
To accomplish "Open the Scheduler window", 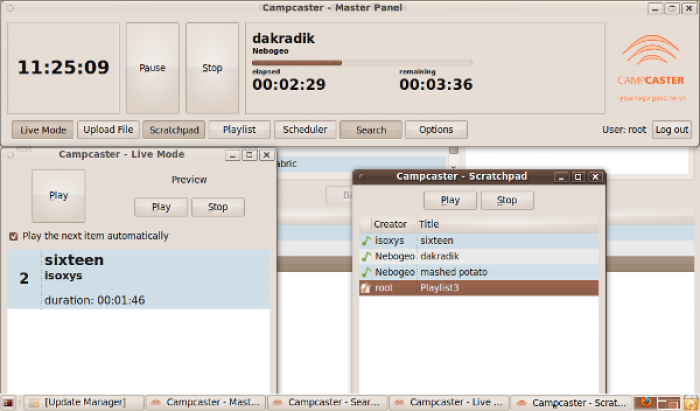I will (305, 130).
